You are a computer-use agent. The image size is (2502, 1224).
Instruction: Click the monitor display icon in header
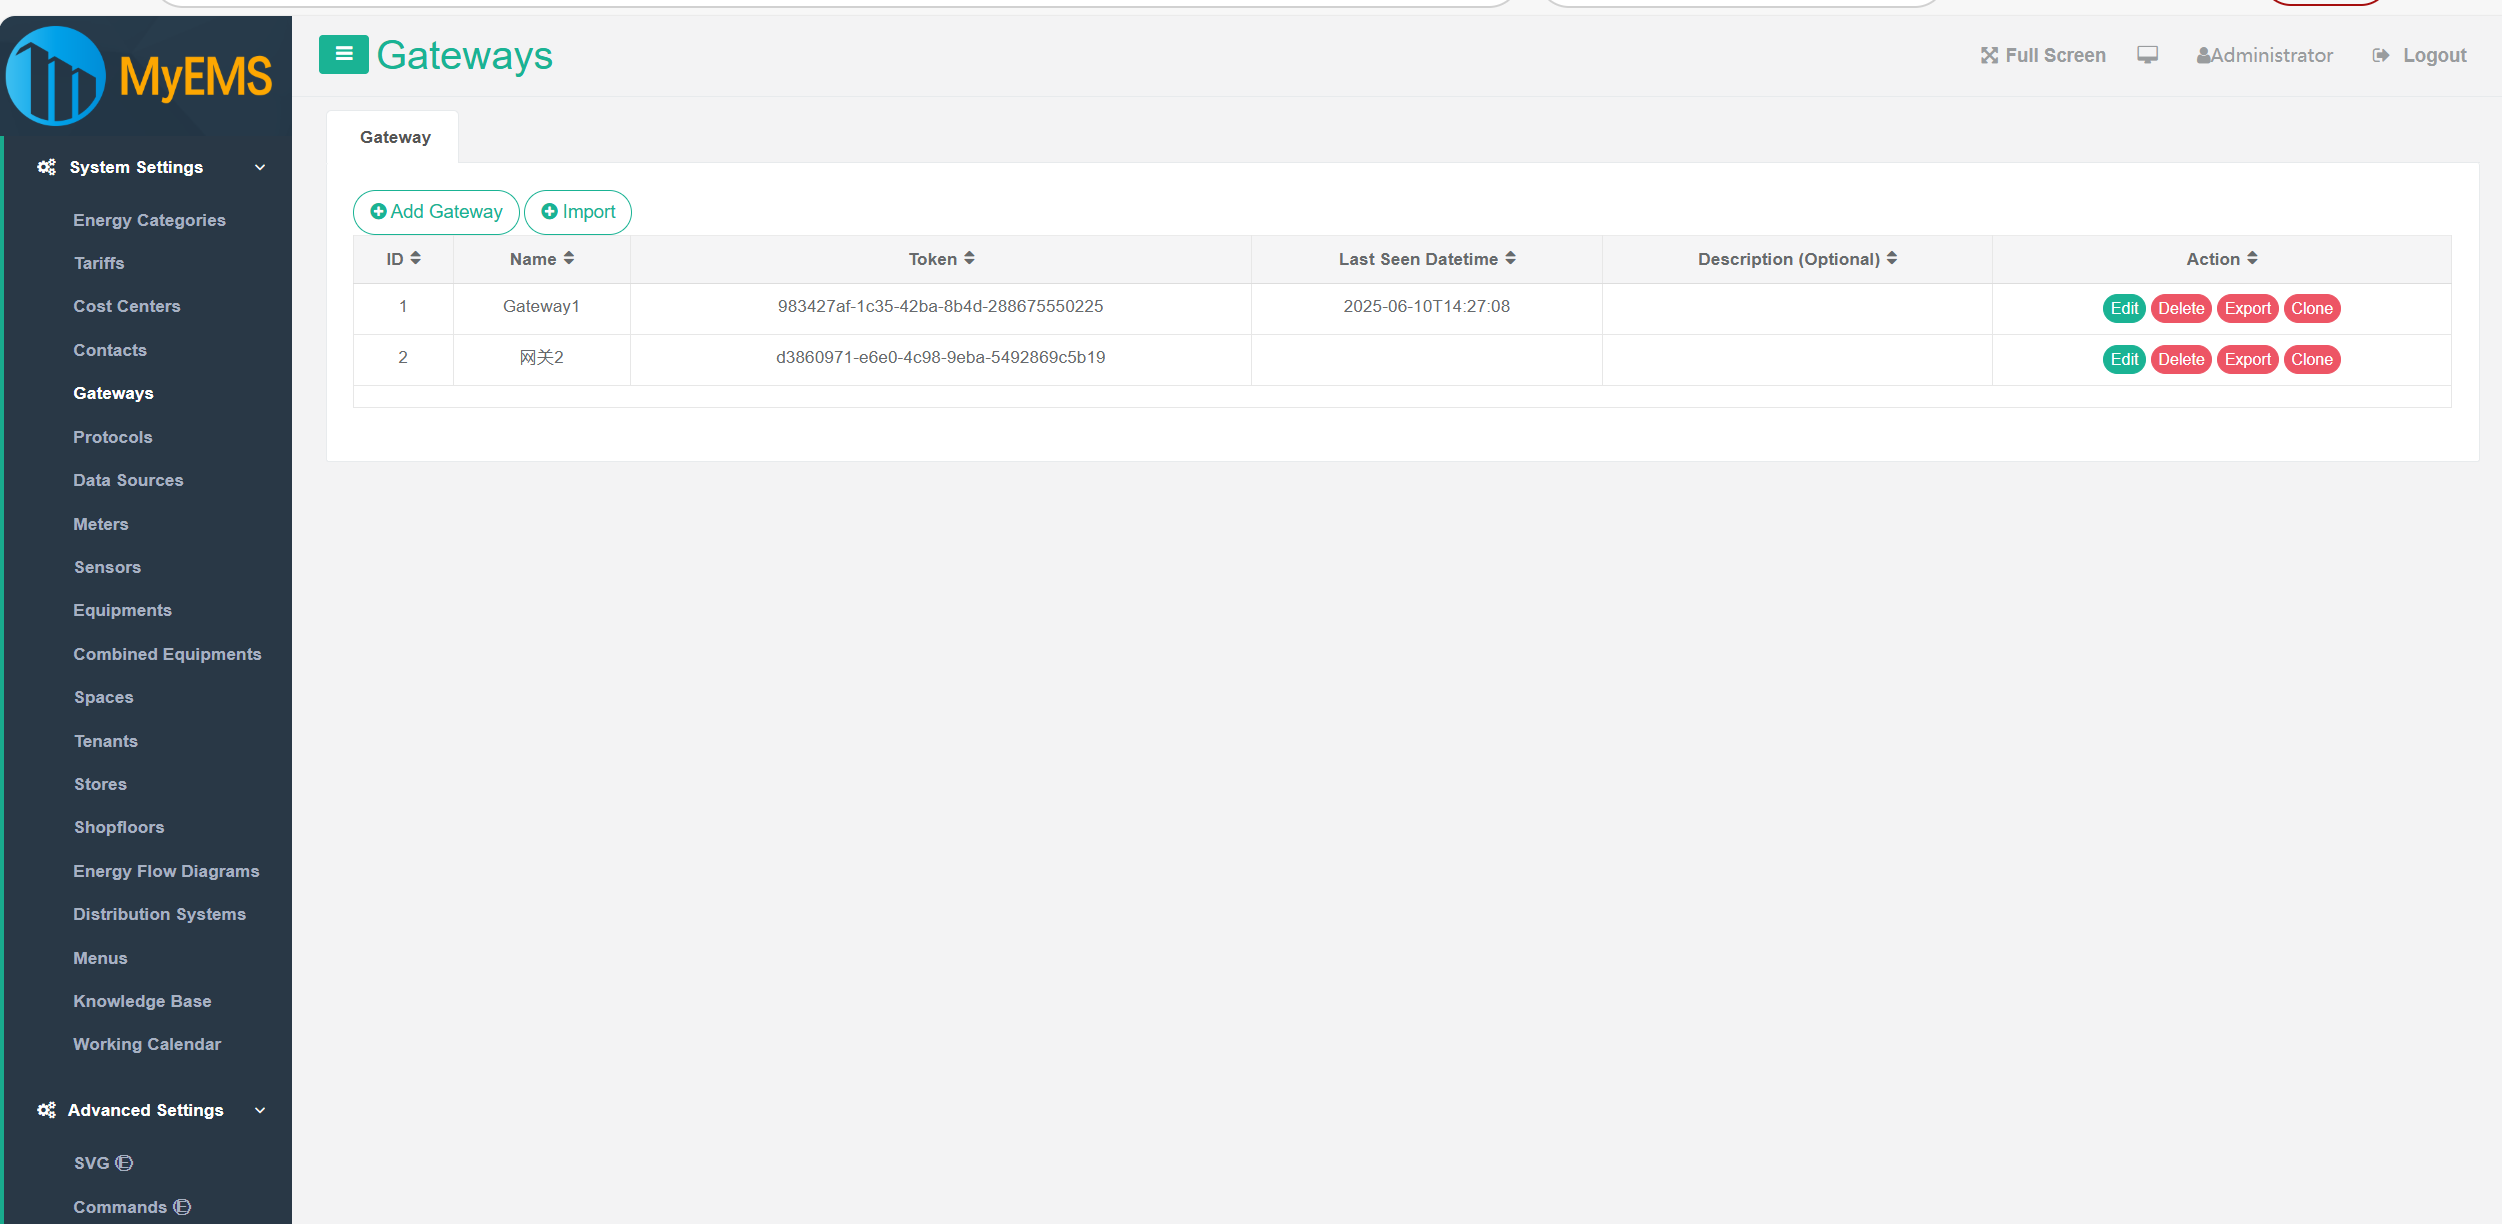click(2147, 55)
